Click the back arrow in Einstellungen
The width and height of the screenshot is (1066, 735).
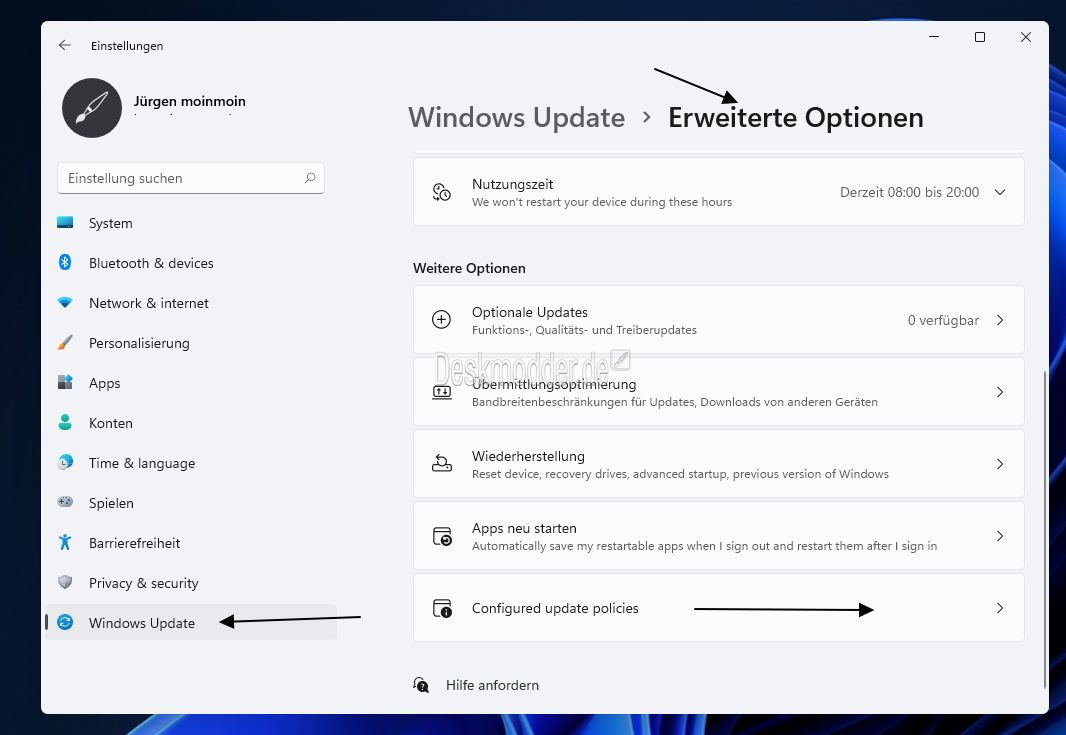point(65,46)
